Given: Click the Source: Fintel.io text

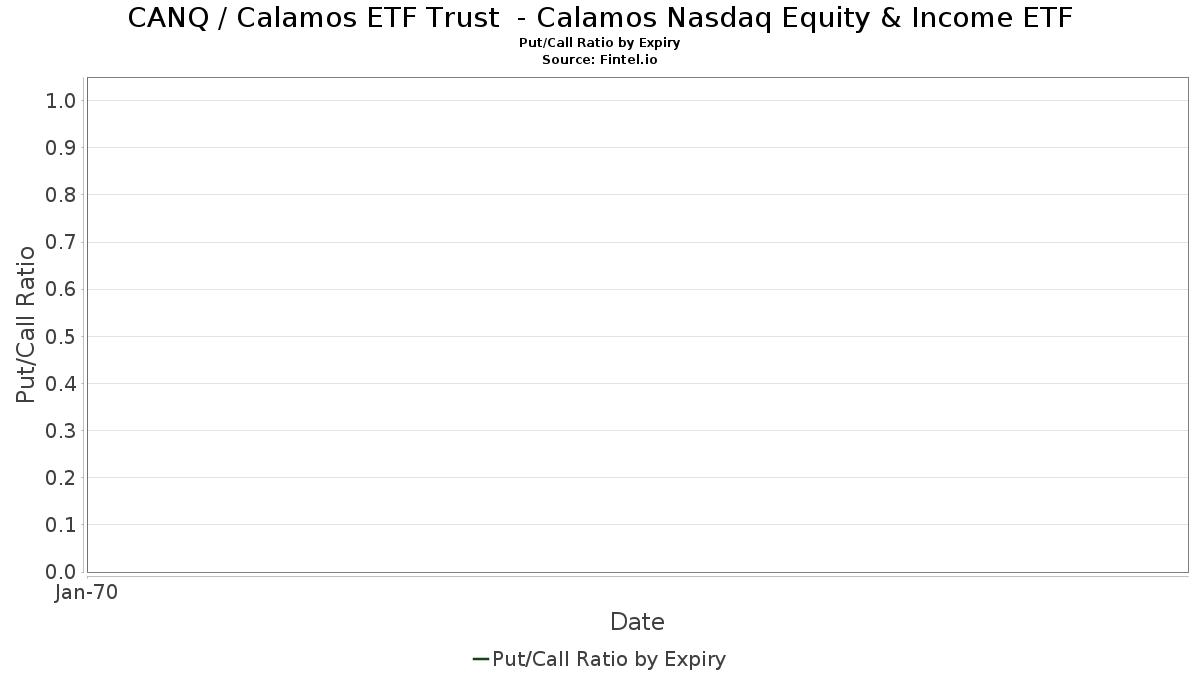Looking at the screenshot, I should click(600, 59).
